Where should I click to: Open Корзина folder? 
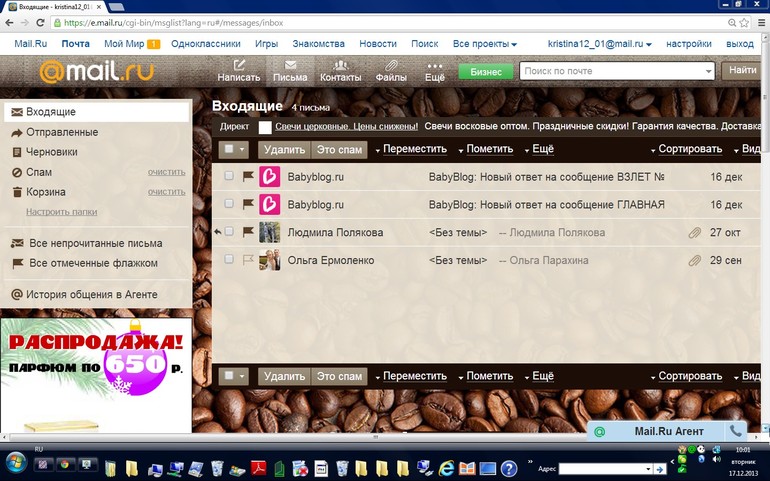[46, 192]
